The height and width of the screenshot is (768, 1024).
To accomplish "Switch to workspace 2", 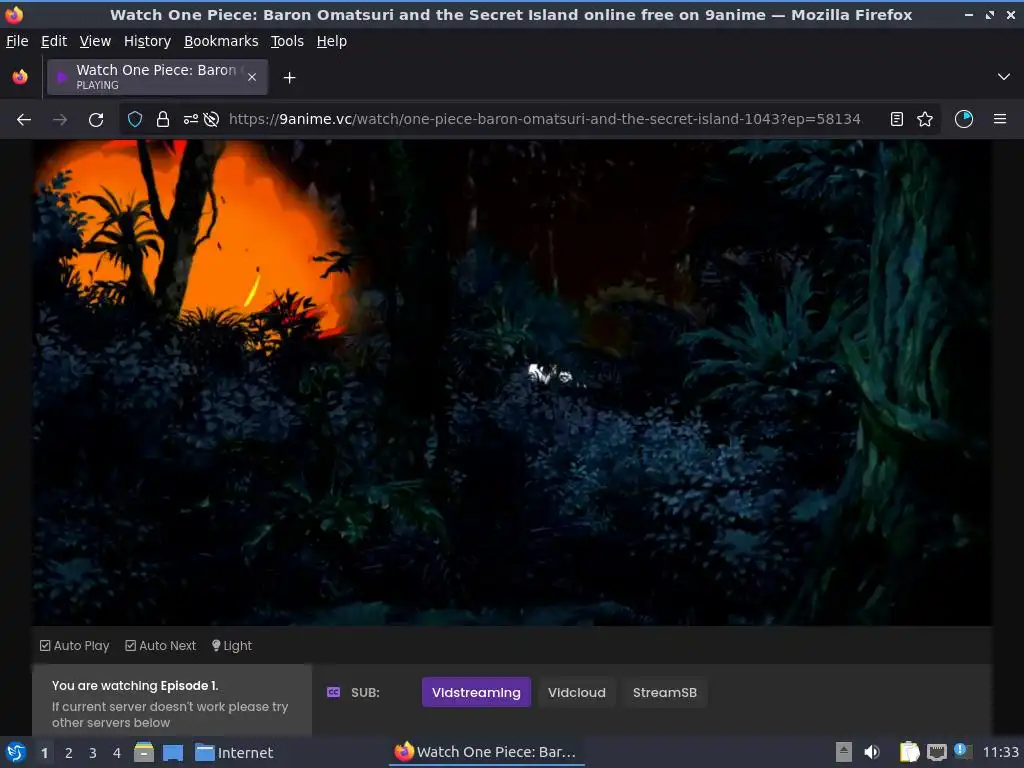I will click(69, 753).
